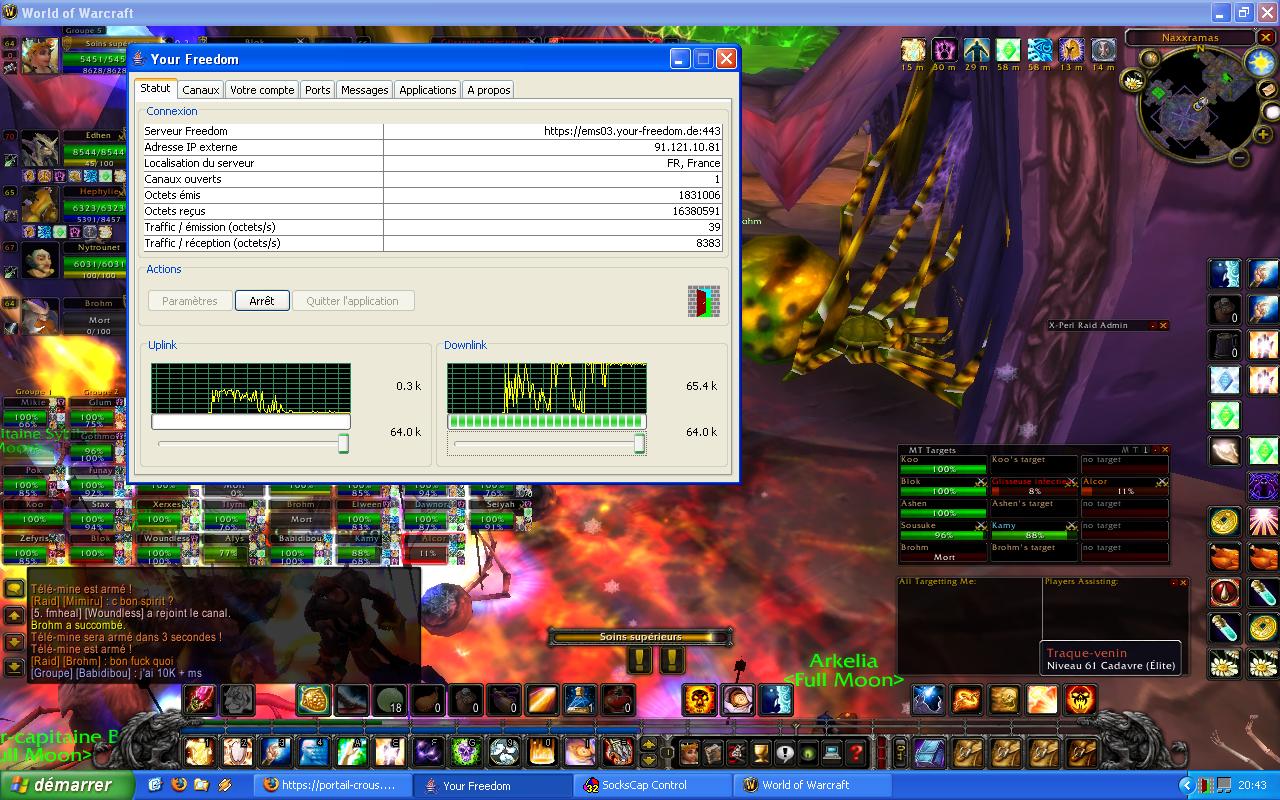Click the door icon in Your Freedom window
The width and height of the screenshot is (1280, 800).
tap(703, 301)
